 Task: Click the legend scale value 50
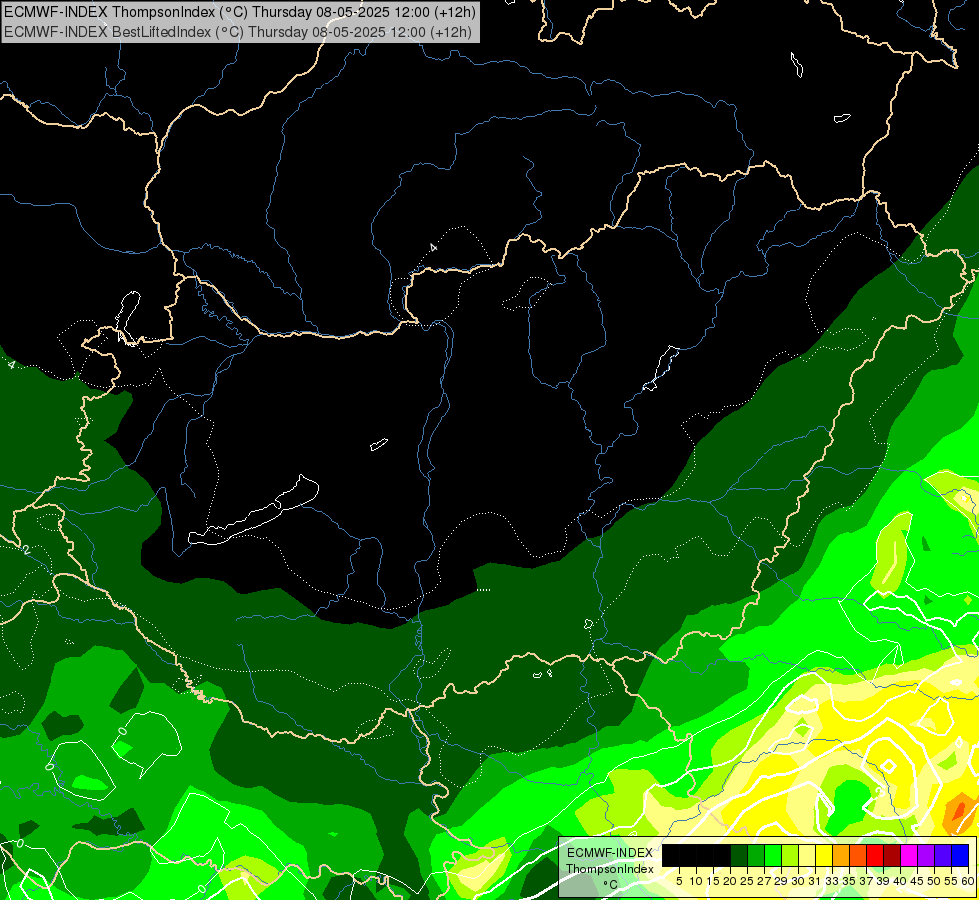935,881
